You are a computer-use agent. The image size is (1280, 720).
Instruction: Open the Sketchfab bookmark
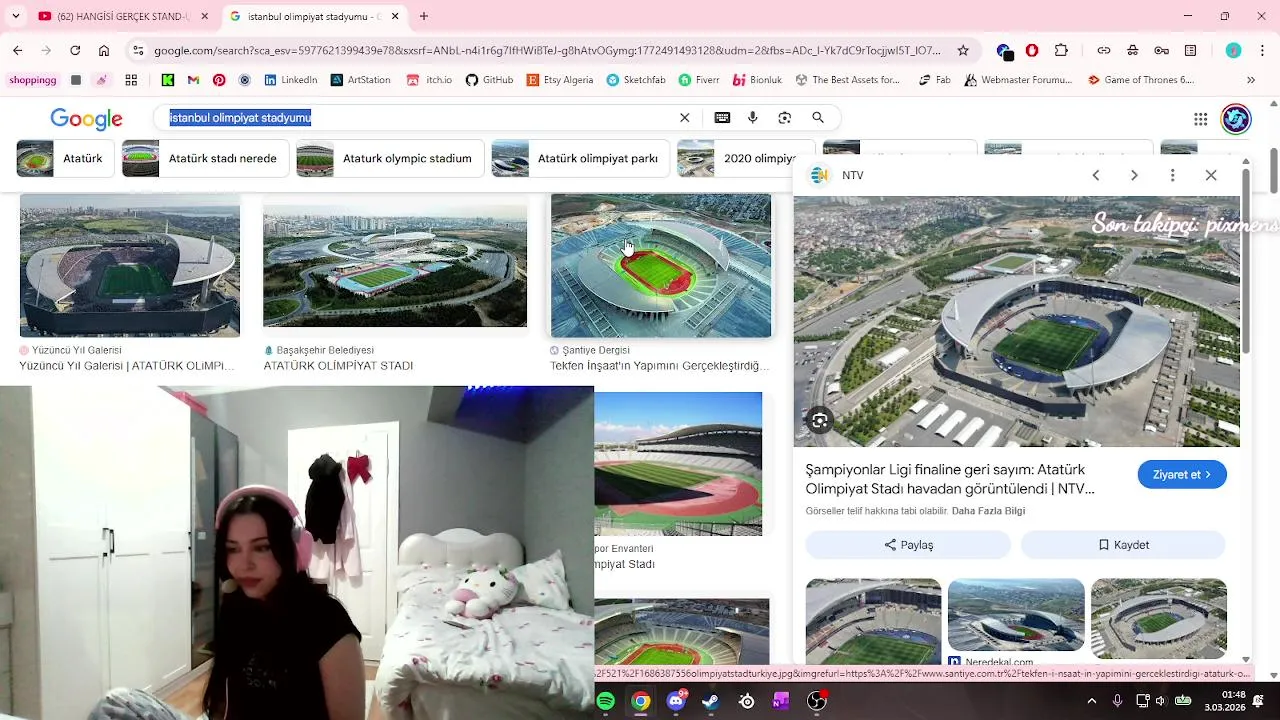pyautogui.click(x=636, y=80)
